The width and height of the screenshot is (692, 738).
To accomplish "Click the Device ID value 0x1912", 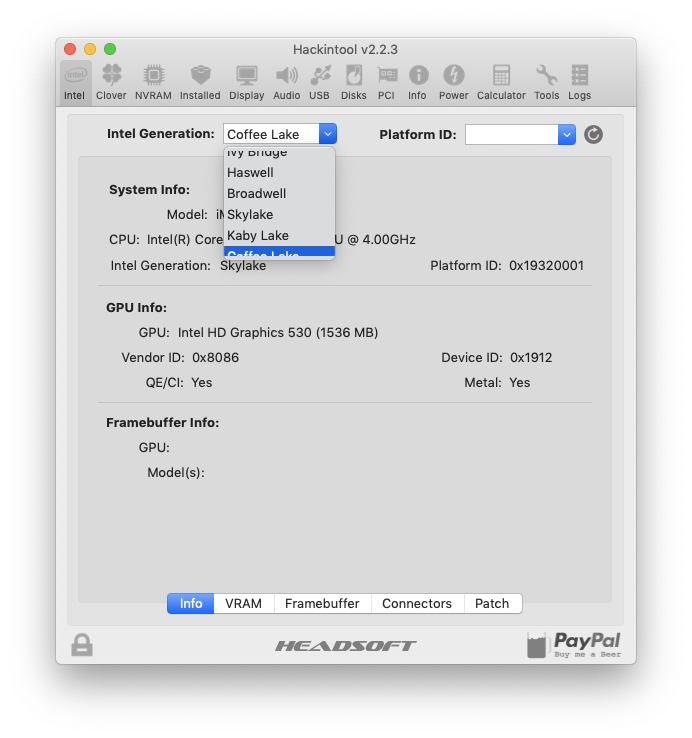I will coord(531,358).
